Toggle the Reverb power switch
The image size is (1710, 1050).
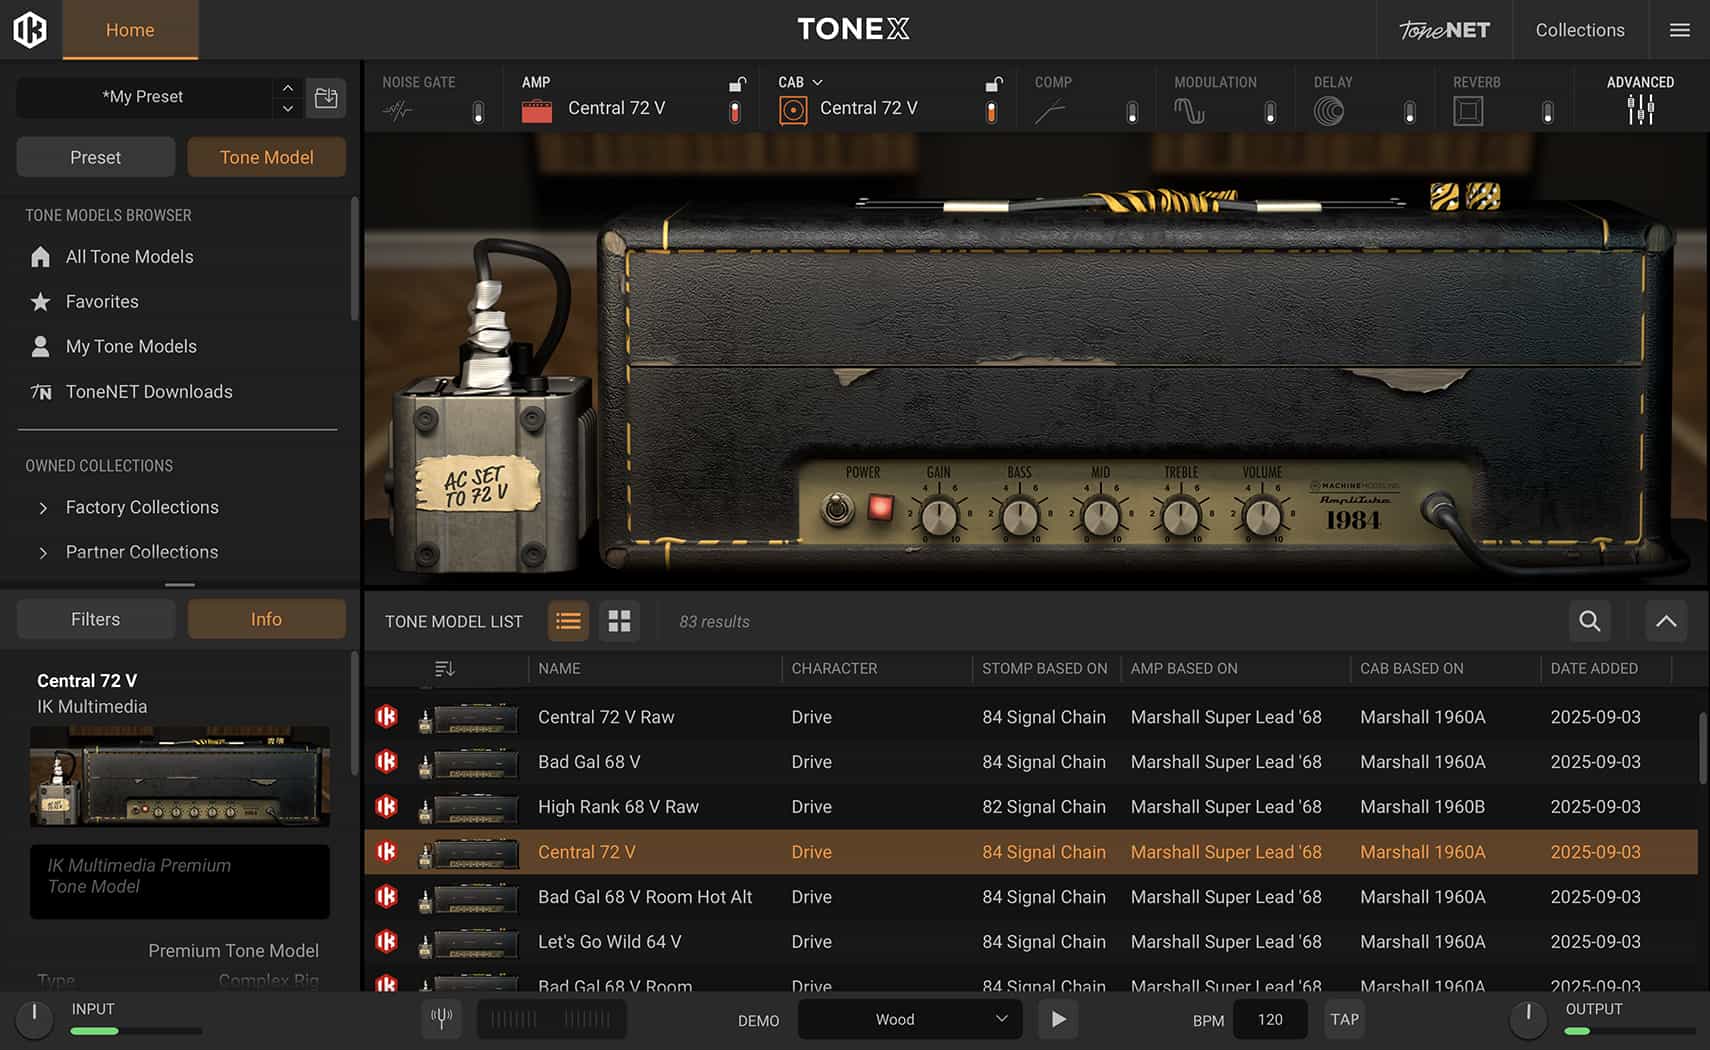coord(1547,112)
